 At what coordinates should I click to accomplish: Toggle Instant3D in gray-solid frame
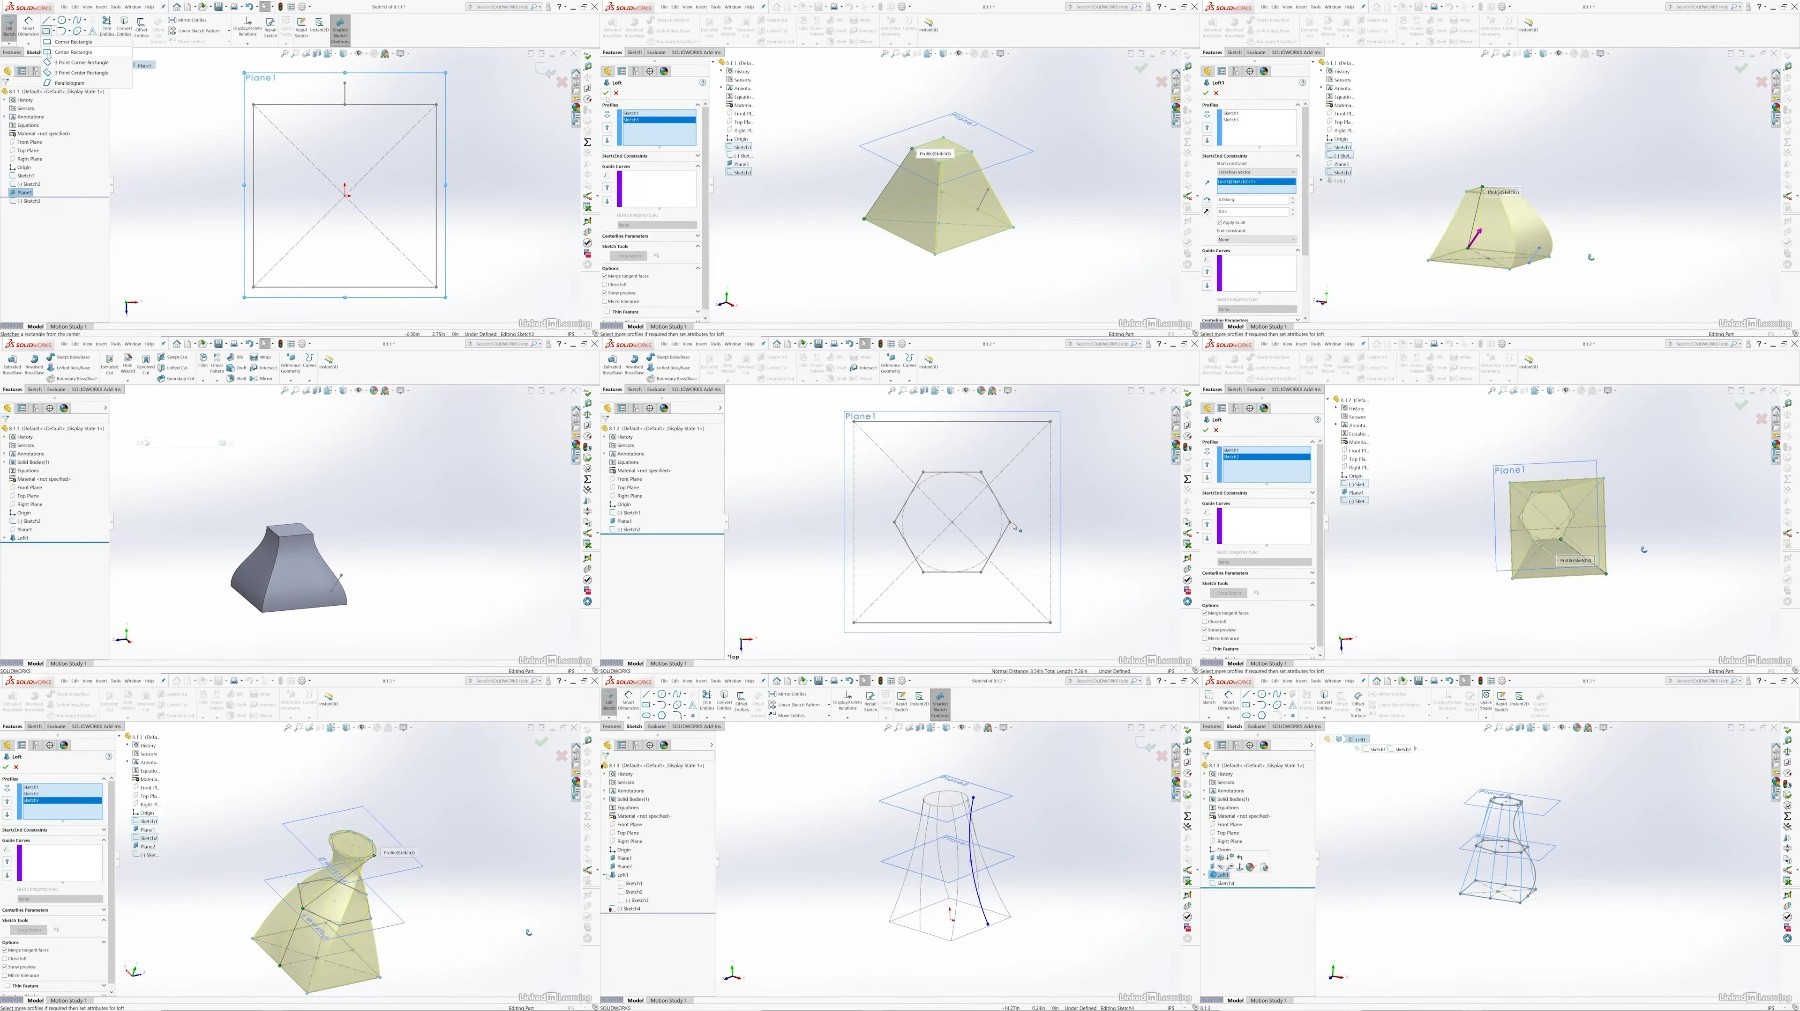pos(328,362)
